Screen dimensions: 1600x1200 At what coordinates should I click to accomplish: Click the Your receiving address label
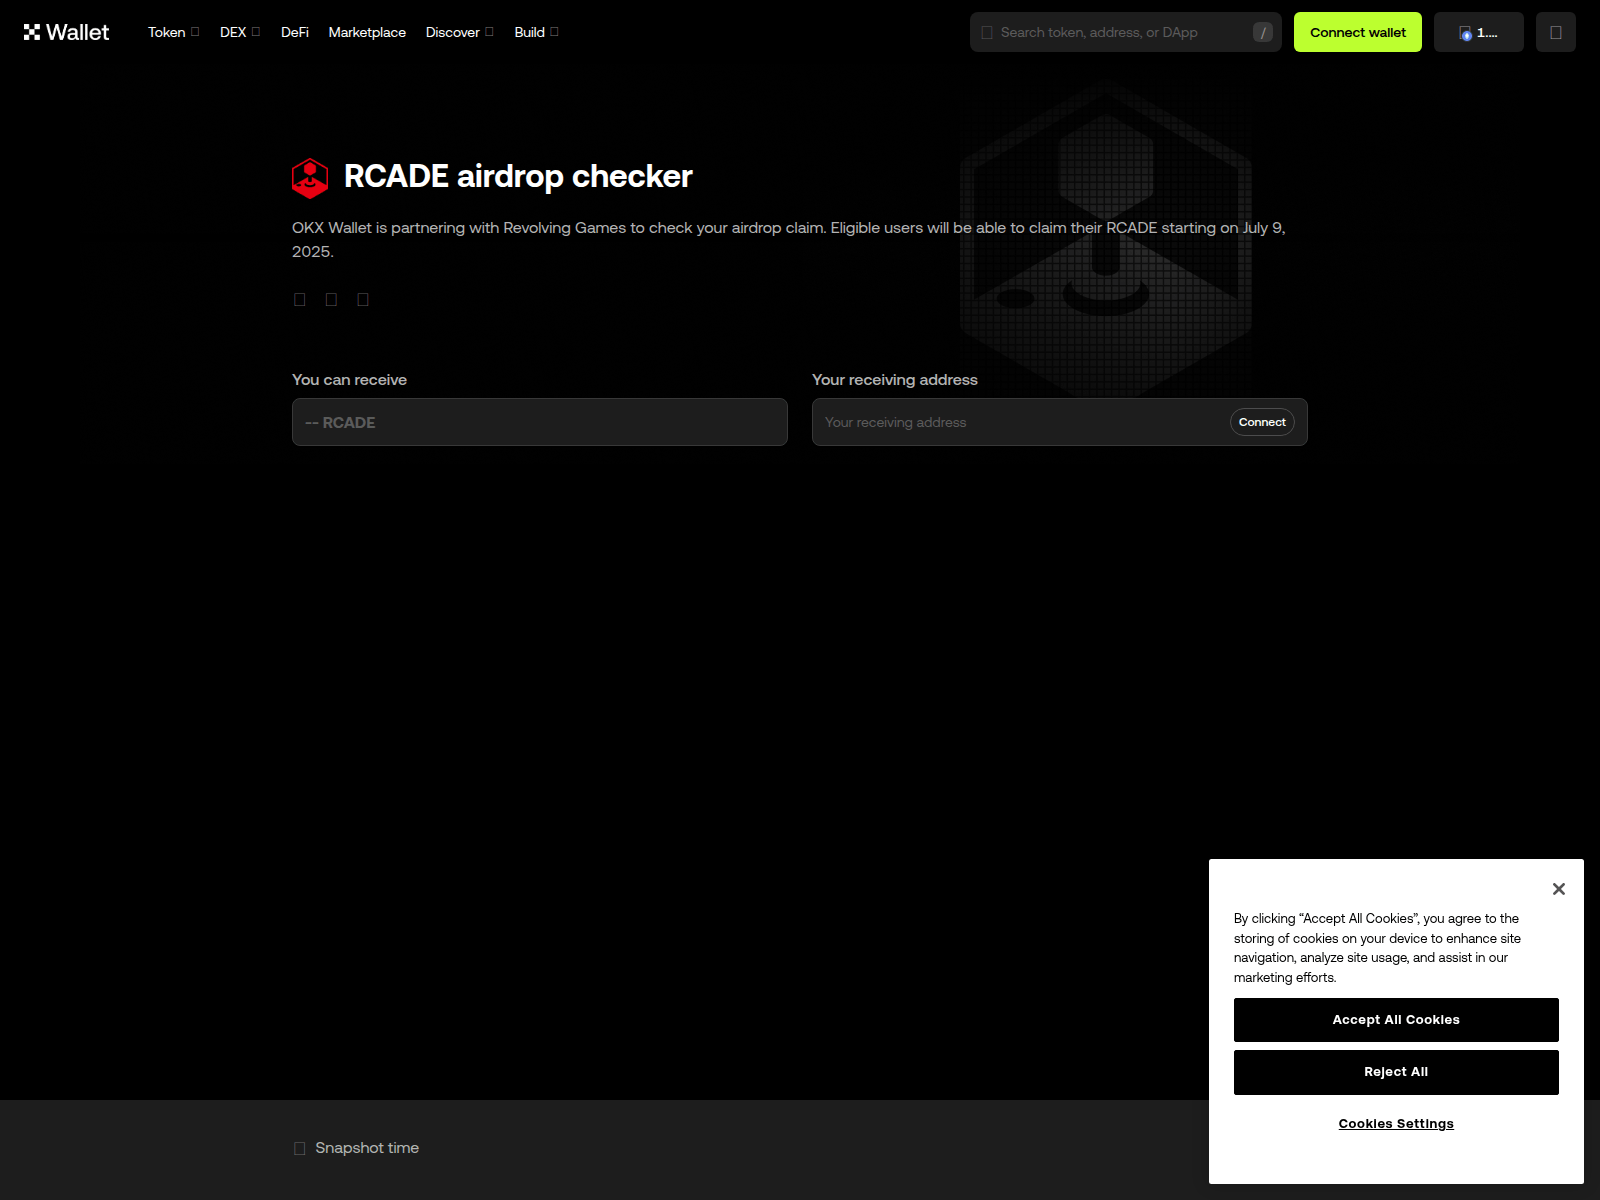895,380
